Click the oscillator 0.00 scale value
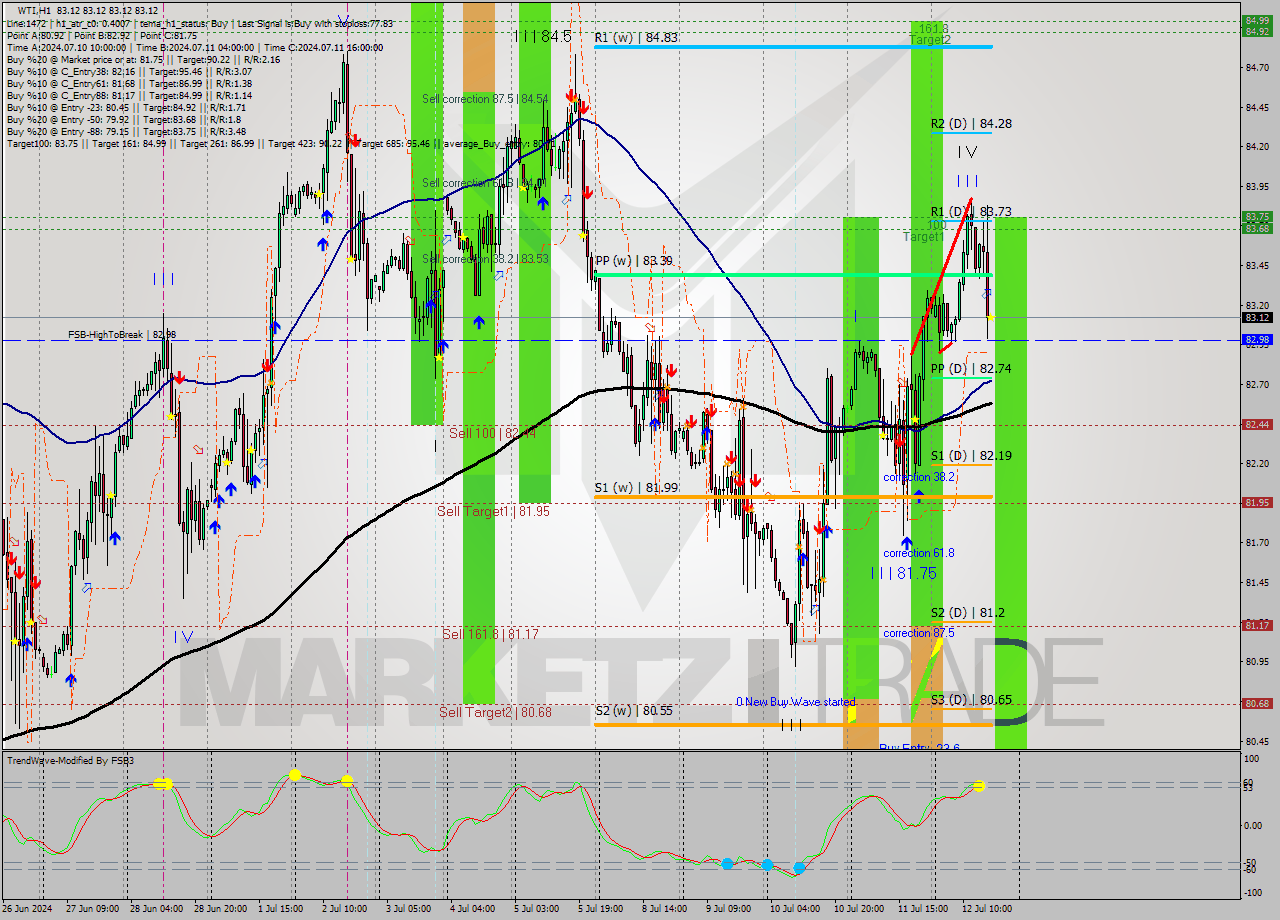The height and width of the screenshot is (920, 1280). pyautogui.click(x=1254, y=826)
